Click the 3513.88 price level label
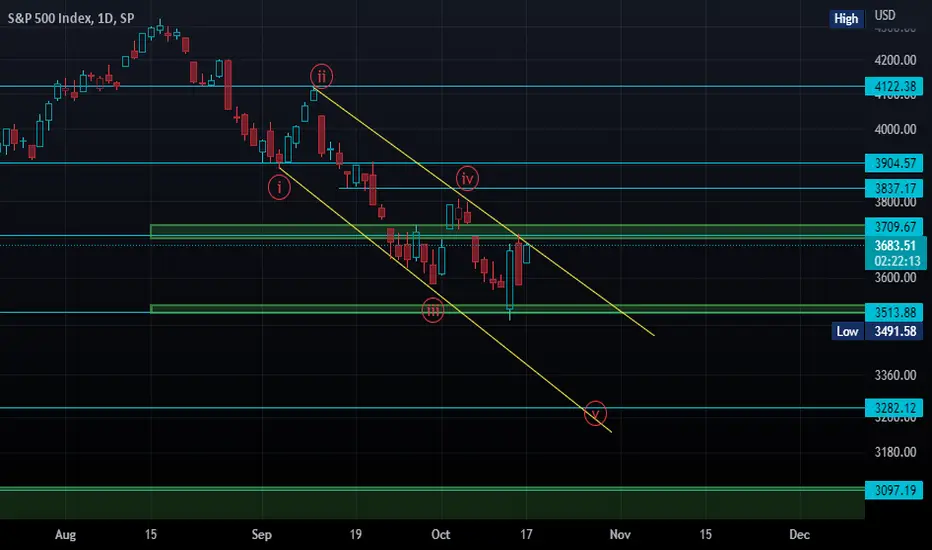932x550 pixels. point(895,312)
